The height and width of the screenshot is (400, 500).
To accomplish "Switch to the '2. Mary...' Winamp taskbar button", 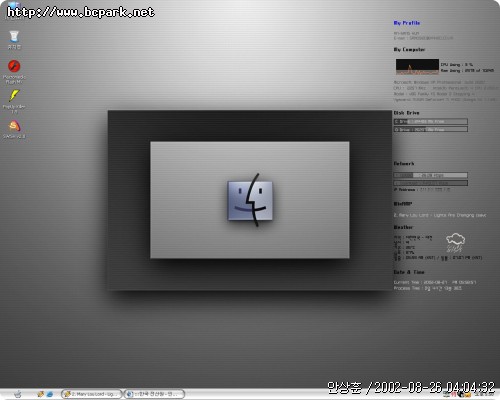I will coord(91,394).
